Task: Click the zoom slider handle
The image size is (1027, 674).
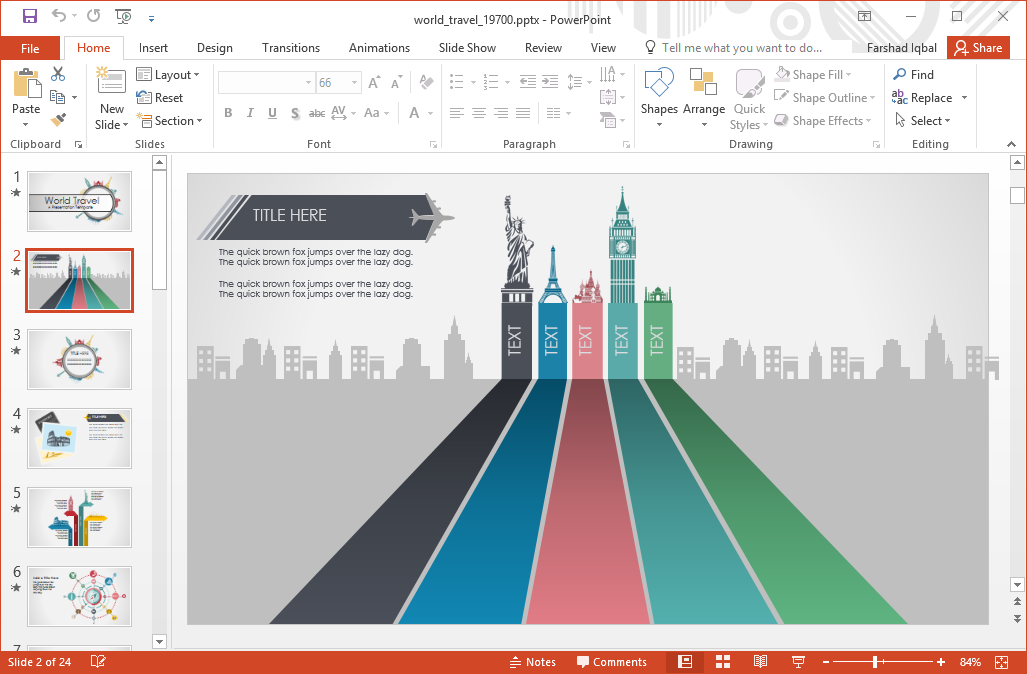Action: tap(875, 662)
